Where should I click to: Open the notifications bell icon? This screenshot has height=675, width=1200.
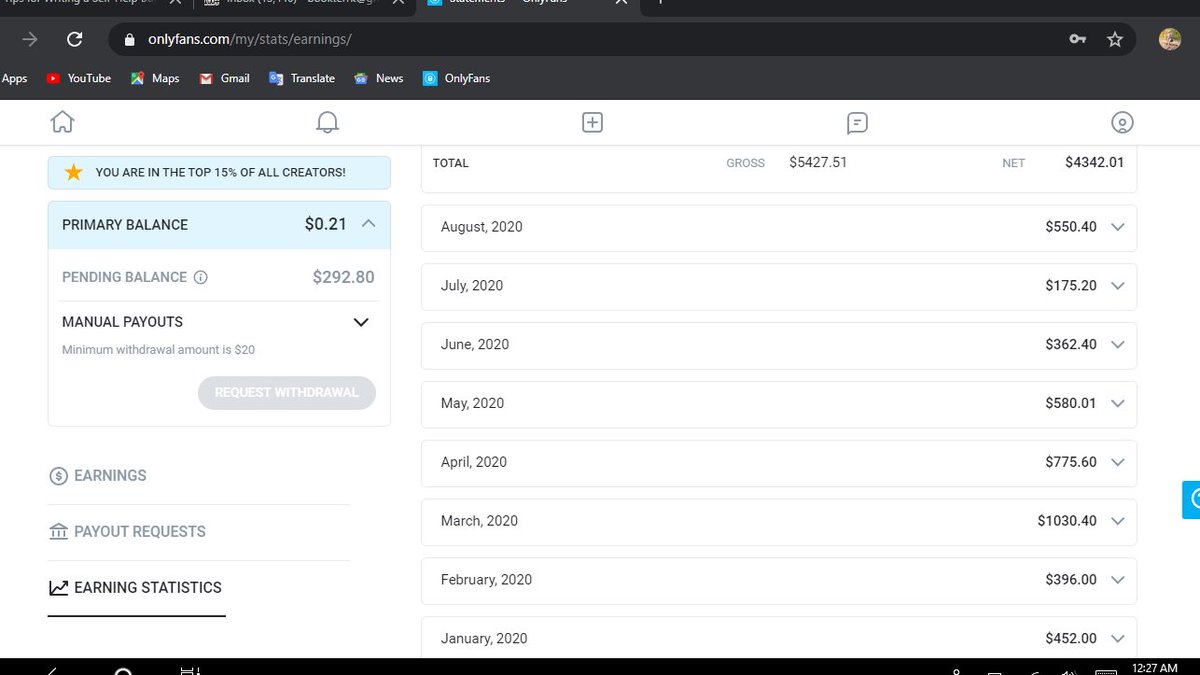[x=327, y=122]
